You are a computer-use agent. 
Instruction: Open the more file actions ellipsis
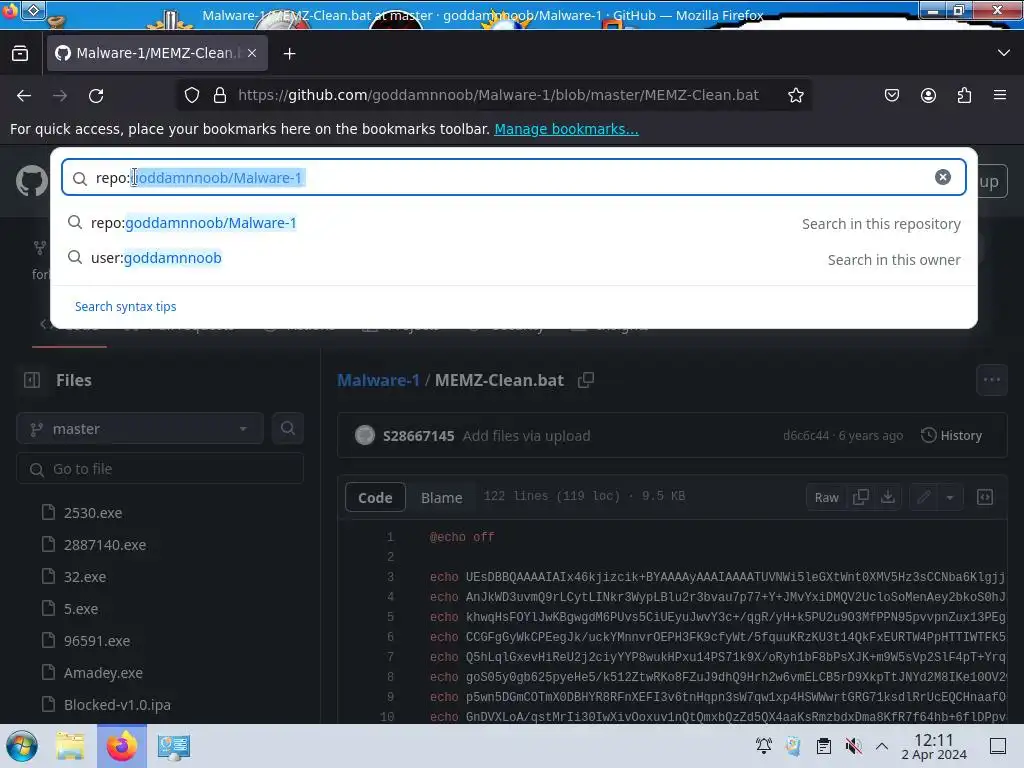pyautogui.click(x=991, y=379)
